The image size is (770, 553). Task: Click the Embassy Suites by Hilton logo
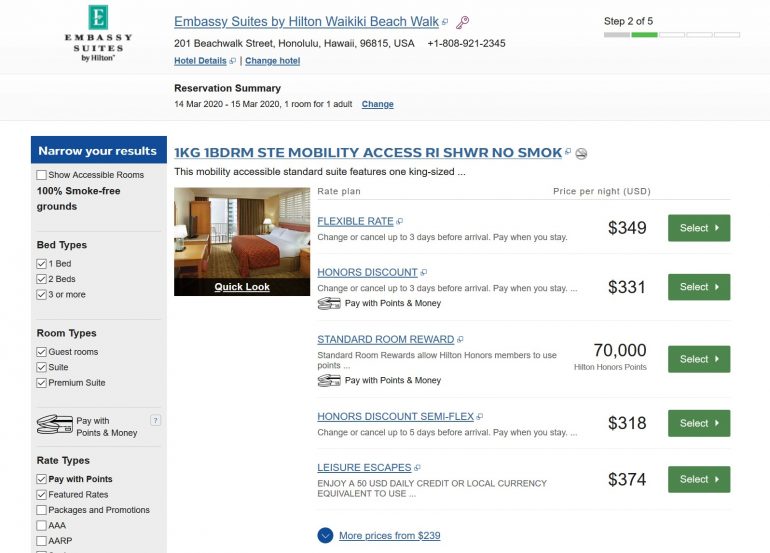pos(97,33)
